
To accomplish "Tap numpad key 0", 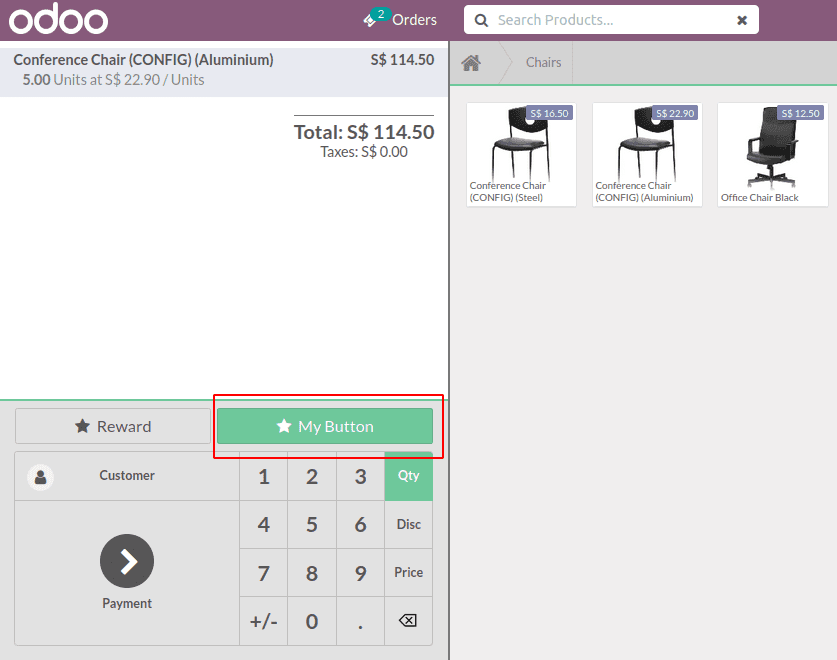I will [x=312, y=621].
